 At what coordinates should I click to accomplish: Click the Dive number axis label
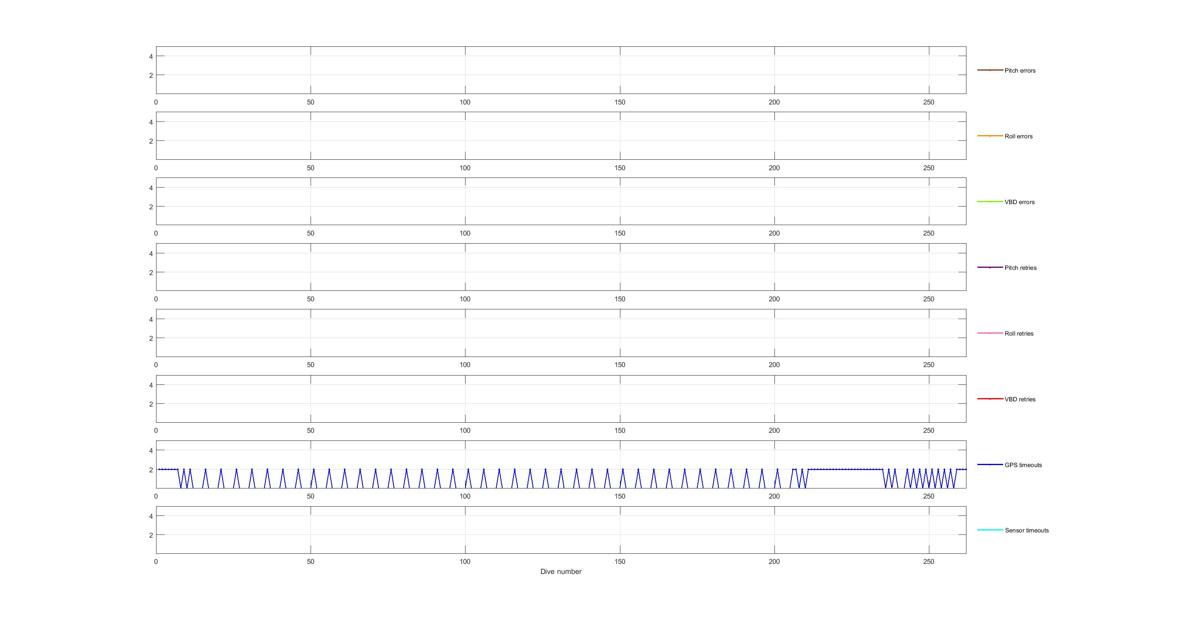[561, 572]
